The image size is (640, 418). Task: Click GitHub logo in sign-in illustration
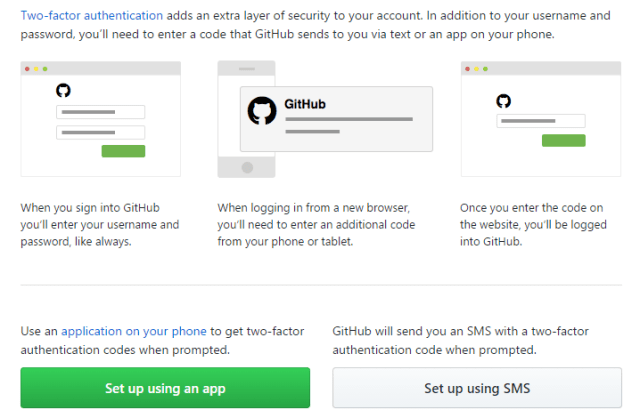click(64, 91)
